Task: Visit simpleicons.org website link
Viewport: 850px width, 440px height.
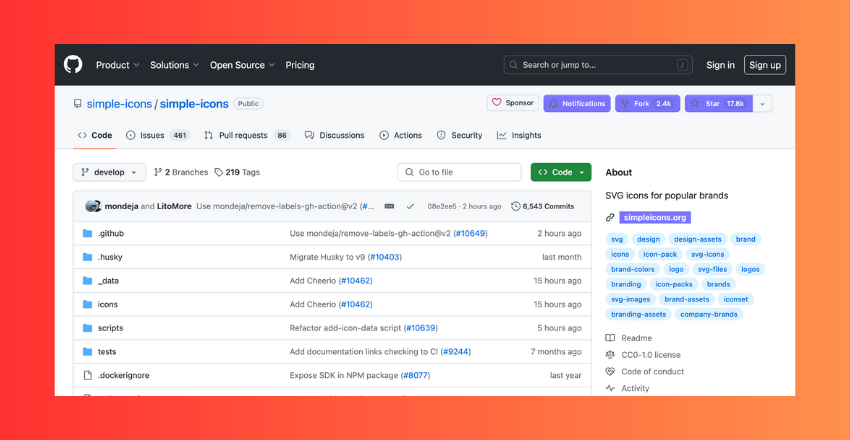Action: pos(655,218)
